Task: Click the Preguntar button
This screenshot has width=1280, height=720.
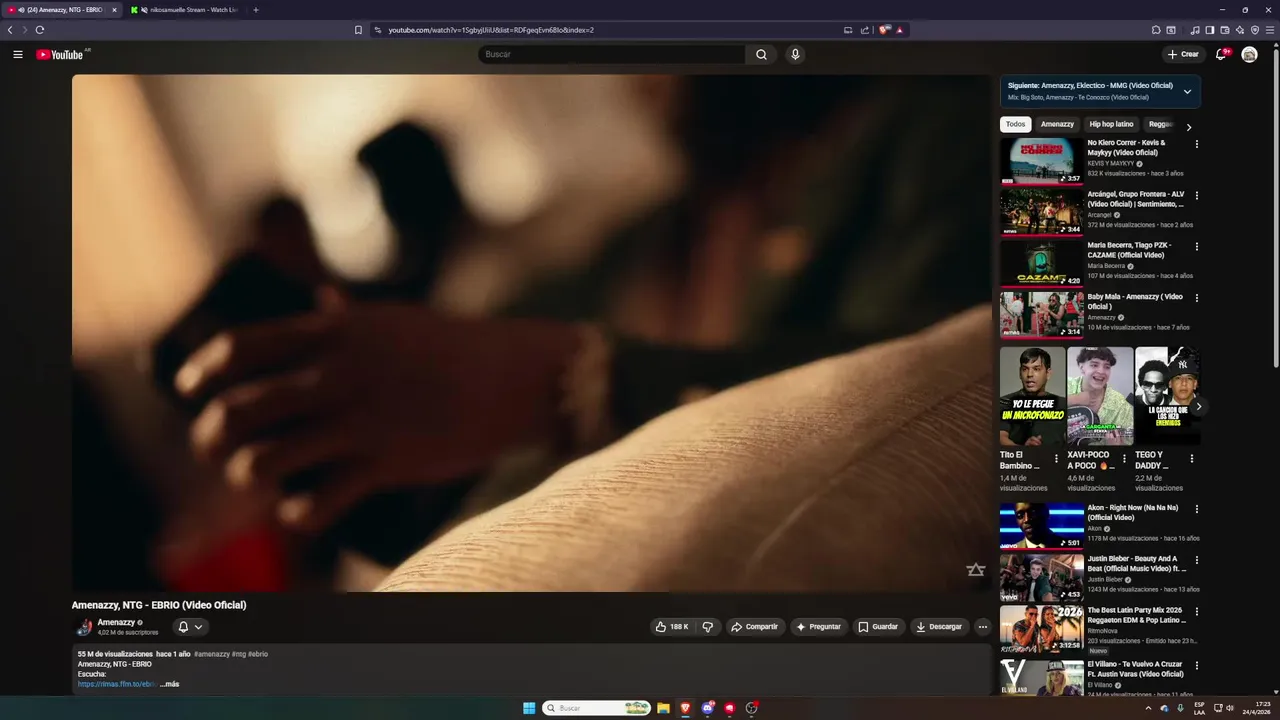Action: click(818, 627)
